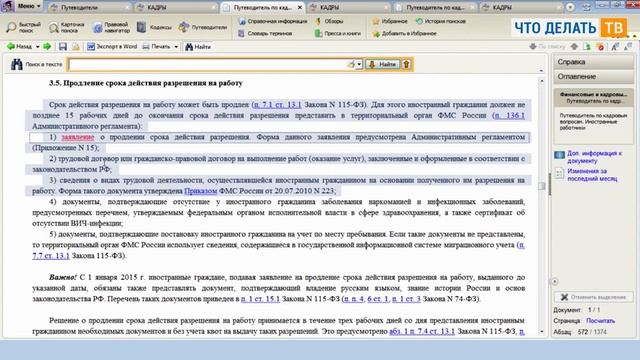Open Словарь терминов
Viewport: 640px width, 360px height.
pos(265,33)
